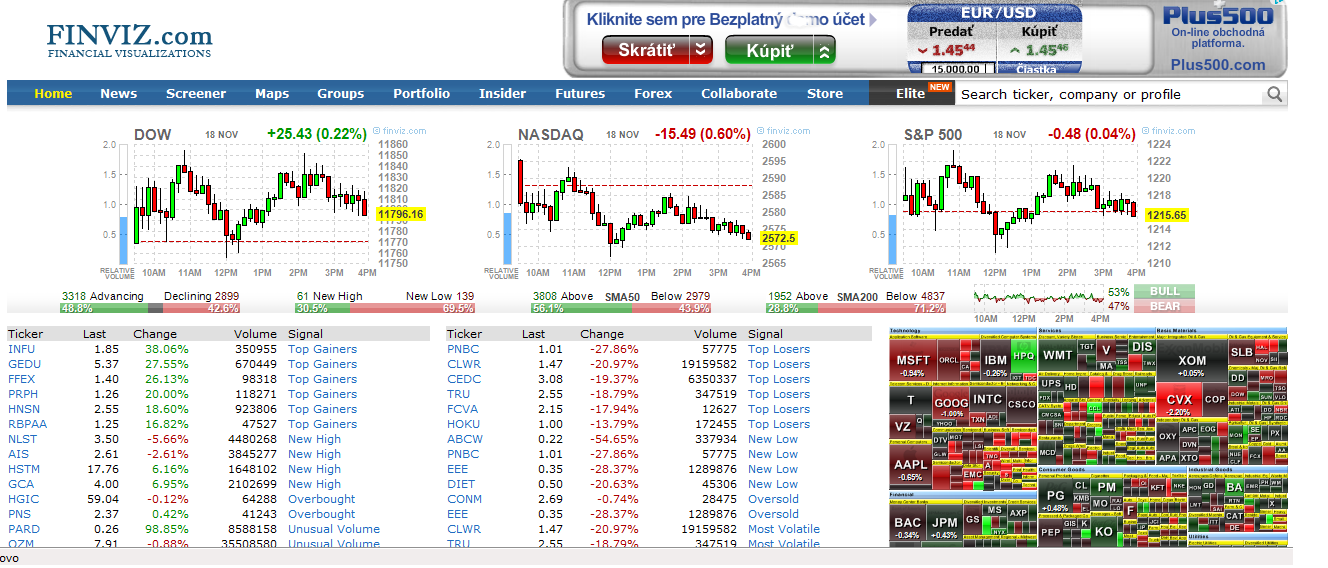Click Top Losers signal in CEDC row
The height and width of the screenshot is (568, 1328).
pos(779,379)
